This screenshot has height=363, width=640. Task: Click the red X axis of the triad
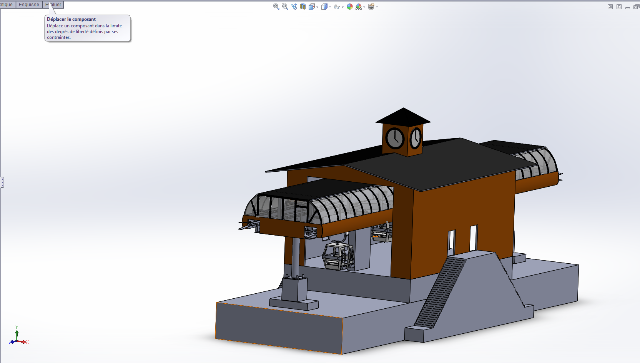coord(24,342)
